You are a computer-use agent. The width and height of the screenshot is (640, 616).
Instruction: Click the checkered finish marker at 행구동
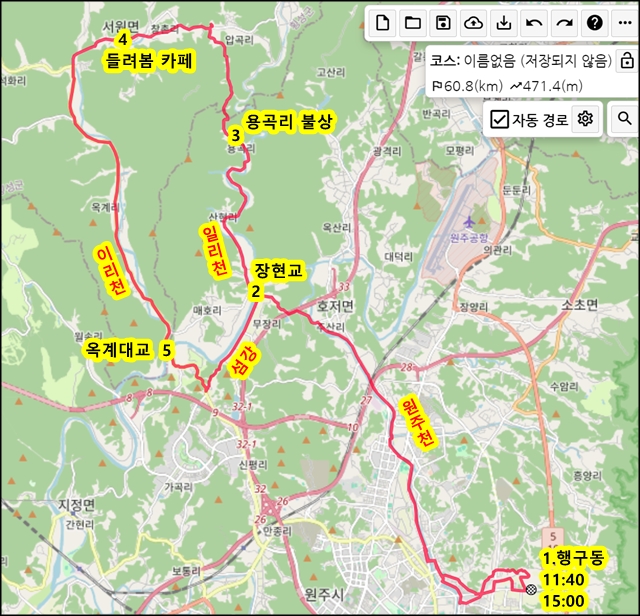(531, 589)
